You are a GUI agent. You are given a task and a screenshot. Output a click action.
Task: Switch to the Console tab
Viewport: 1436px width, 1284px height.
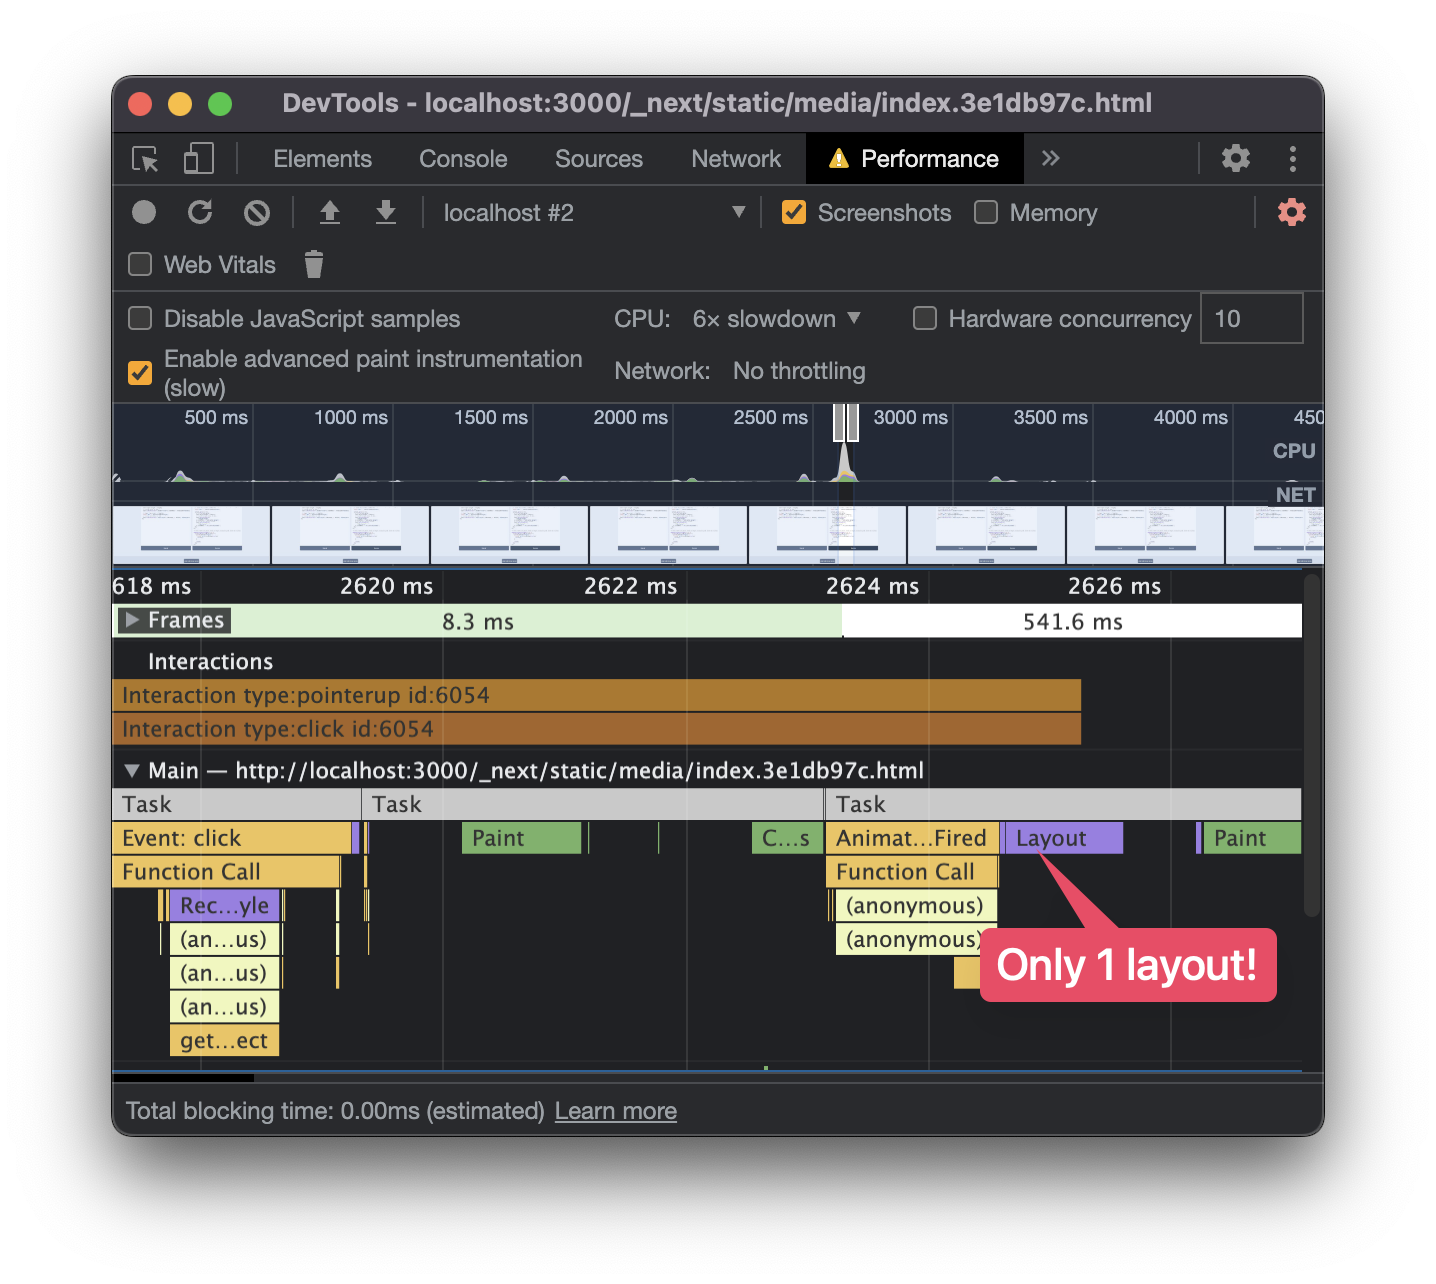(x=463, y=159)
